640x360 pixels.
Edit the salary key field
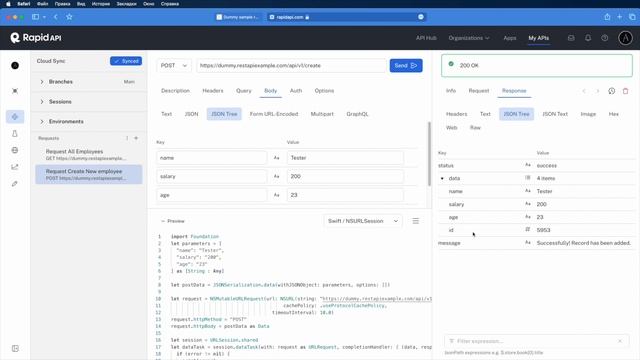(211, 176)
